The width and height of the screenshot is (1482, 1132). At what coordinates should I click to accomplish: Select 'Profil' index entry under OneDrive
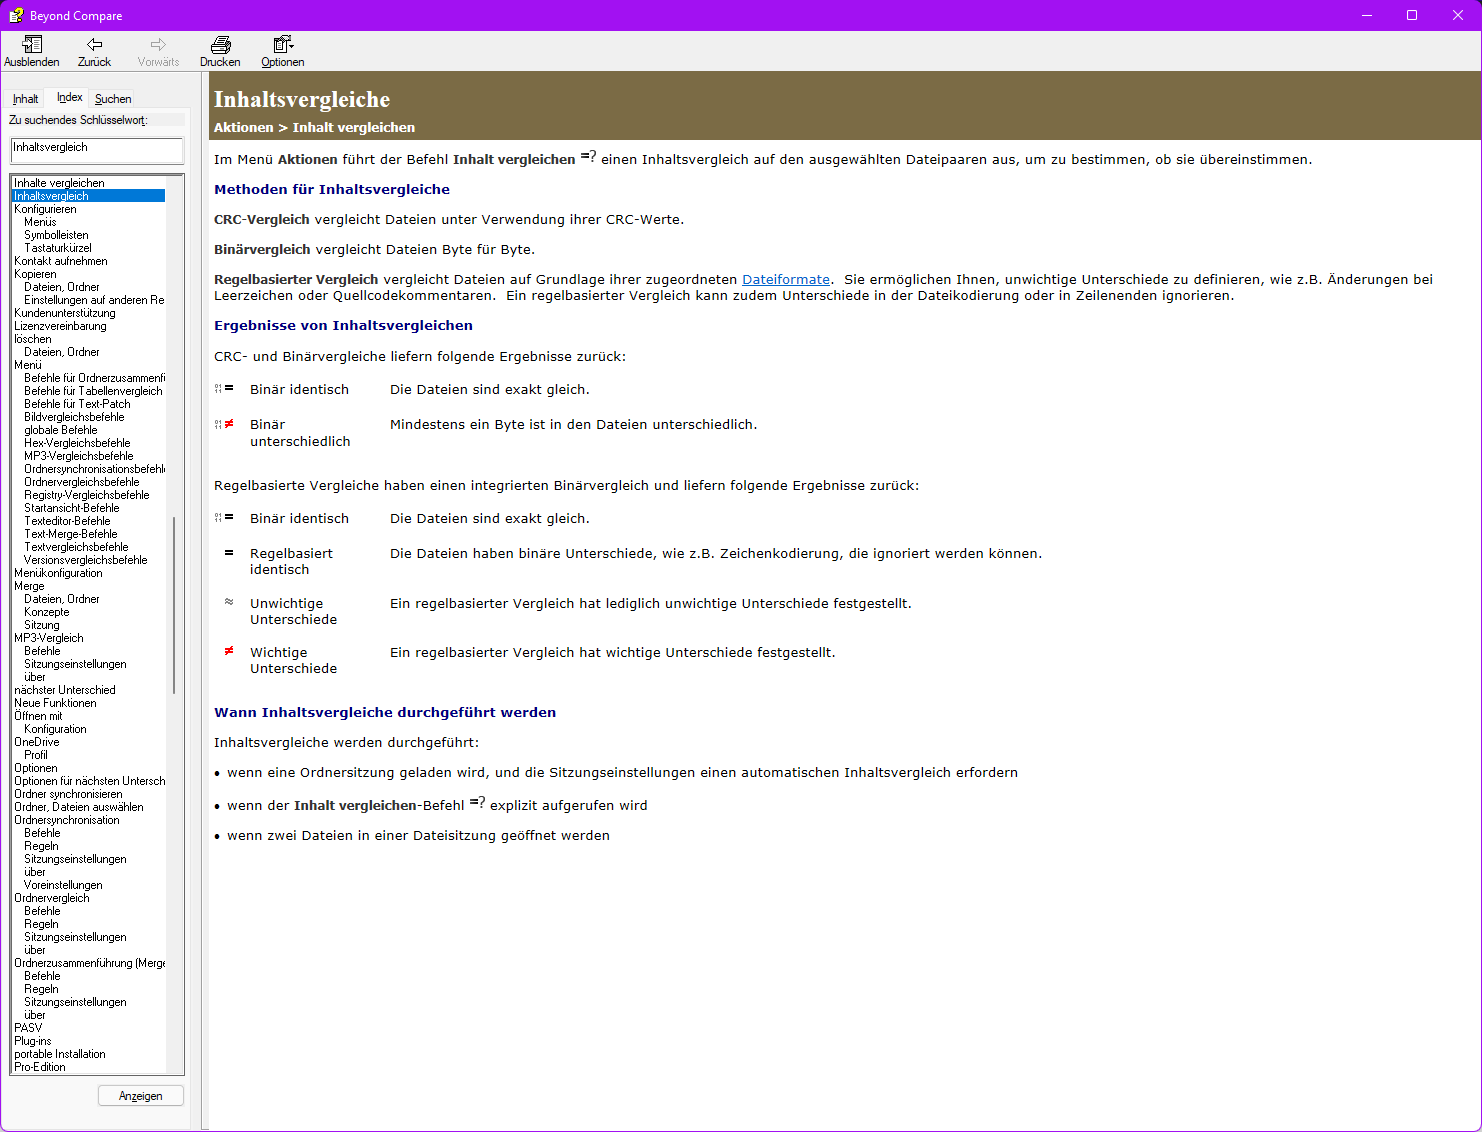point(36,755)
